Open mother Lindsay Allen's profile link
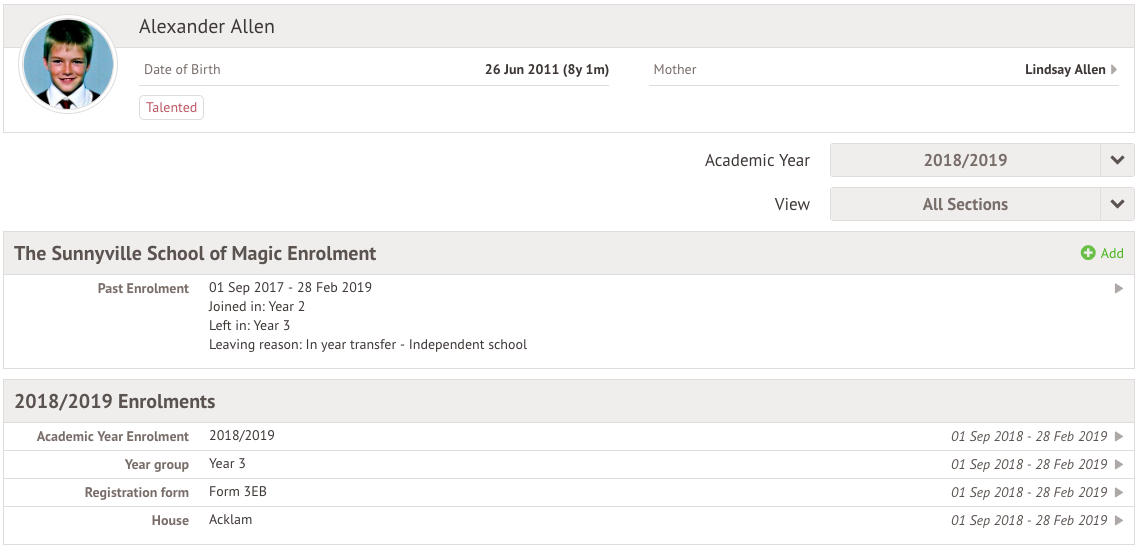This screenshot has width=1141, height=550. coord(1064,70)
